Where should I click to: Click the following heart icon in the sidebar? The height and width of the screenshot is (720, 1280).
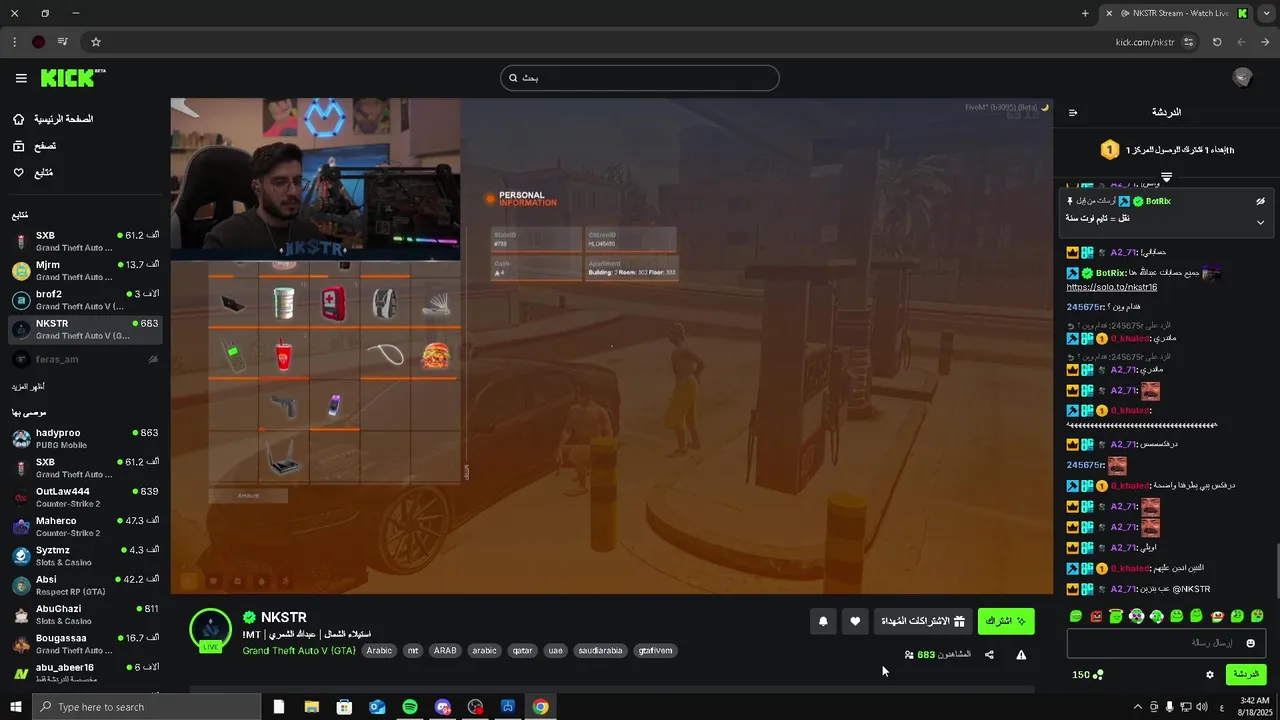tap(19, 173)
